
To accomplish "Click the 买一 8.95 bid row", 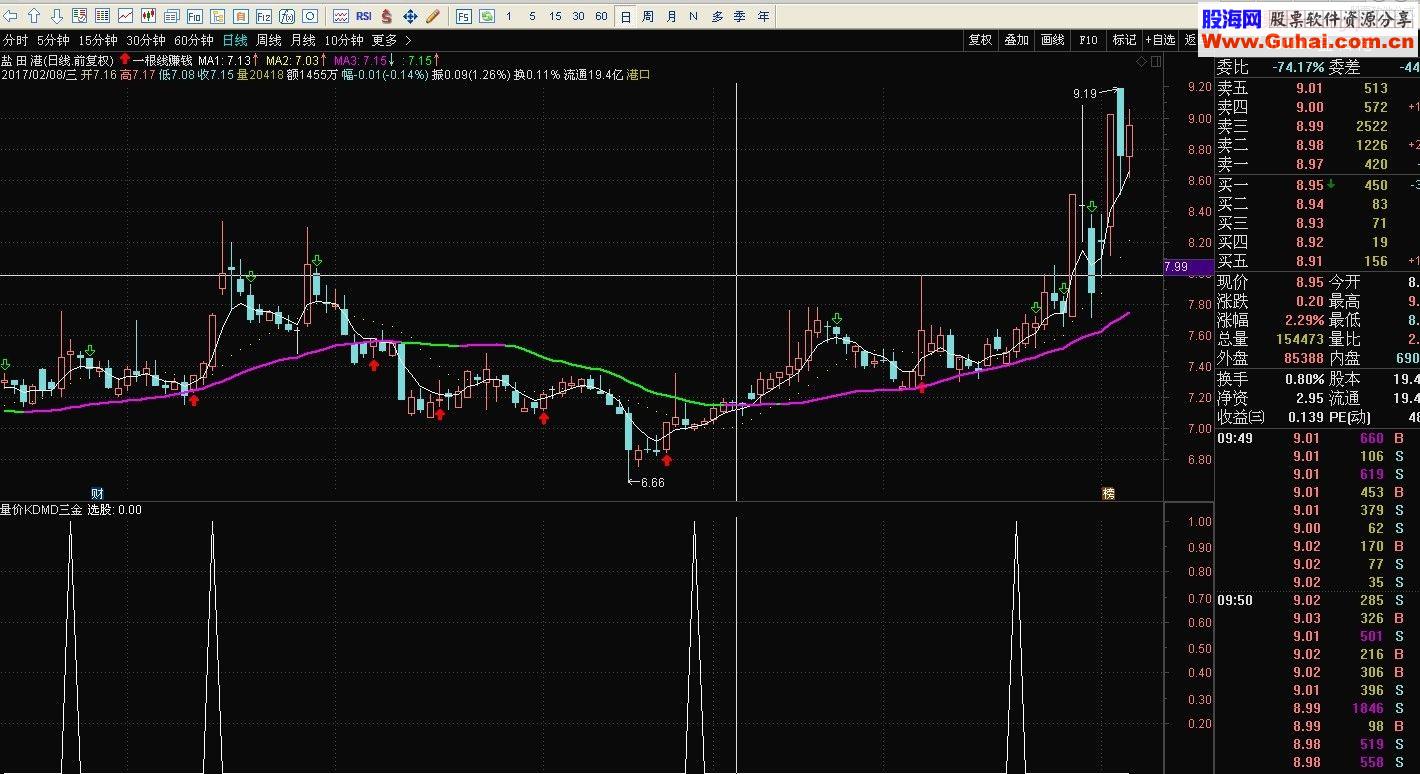I will [x=1316, y=185].
